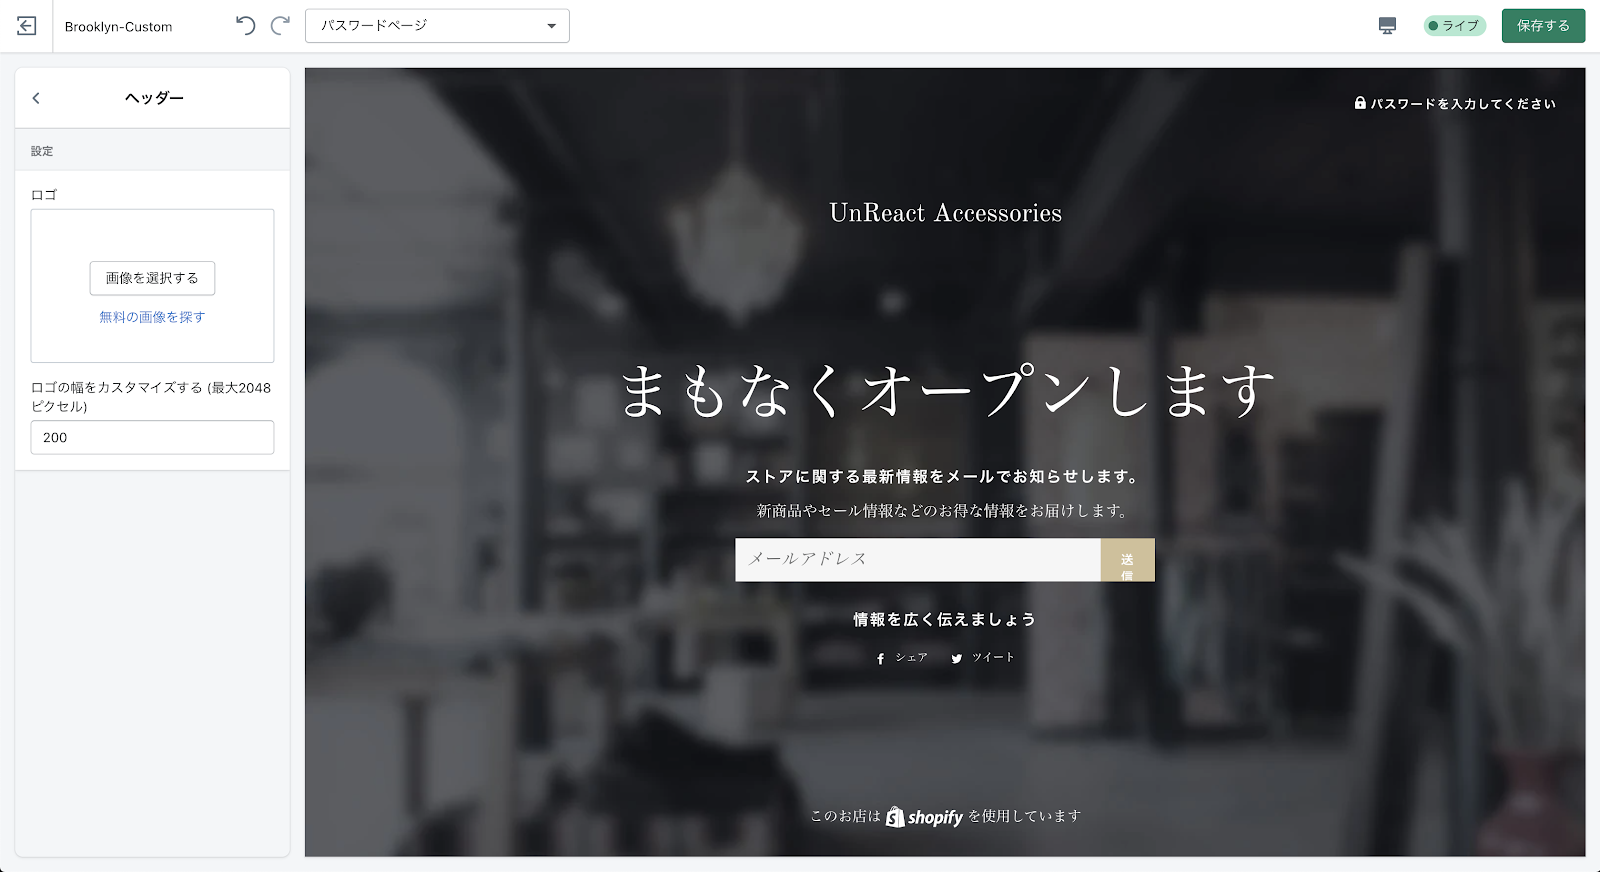Click the メールアドレス input field
The image size is (1600, 872).
tap(917, 560)
